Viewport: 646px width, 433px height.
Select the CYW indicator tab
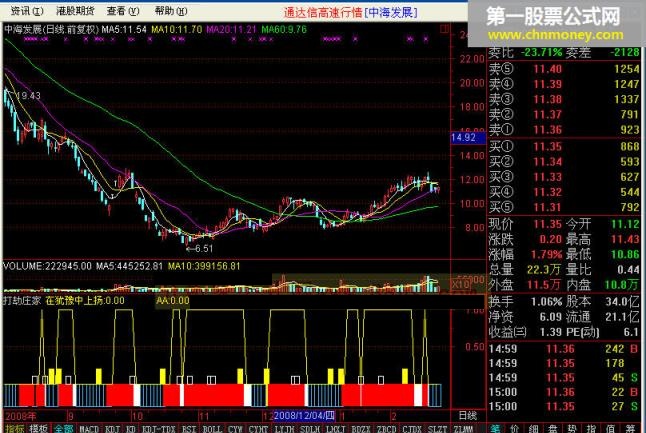235,428
